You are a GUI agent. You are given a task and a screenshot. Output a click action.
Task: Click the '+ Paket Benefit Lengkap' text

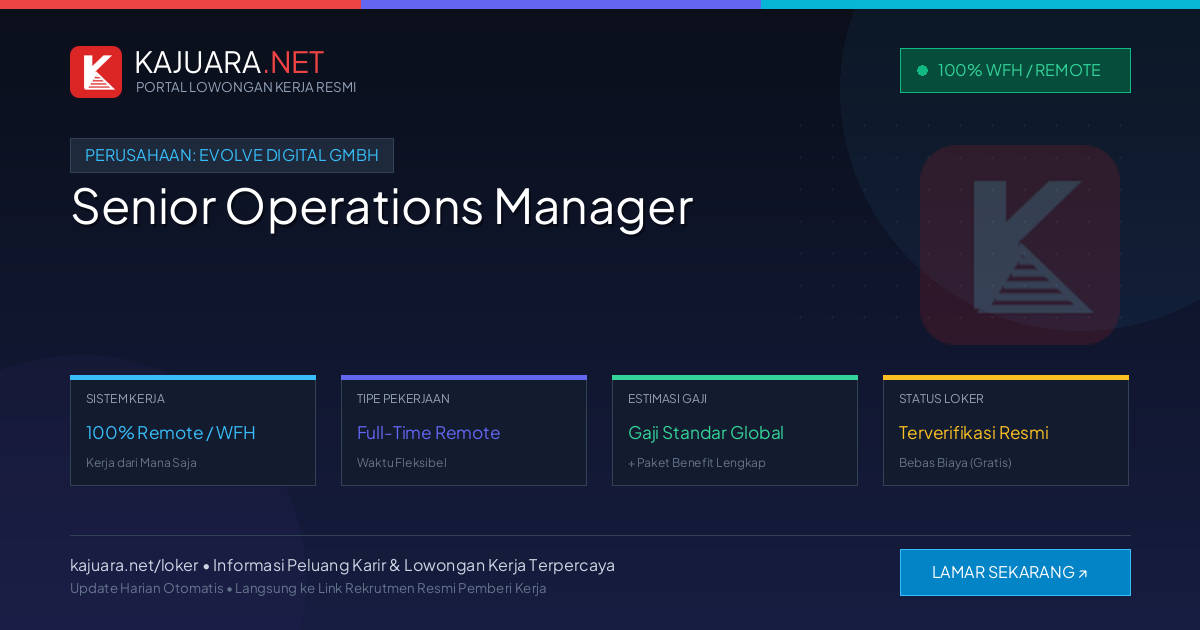697,463
